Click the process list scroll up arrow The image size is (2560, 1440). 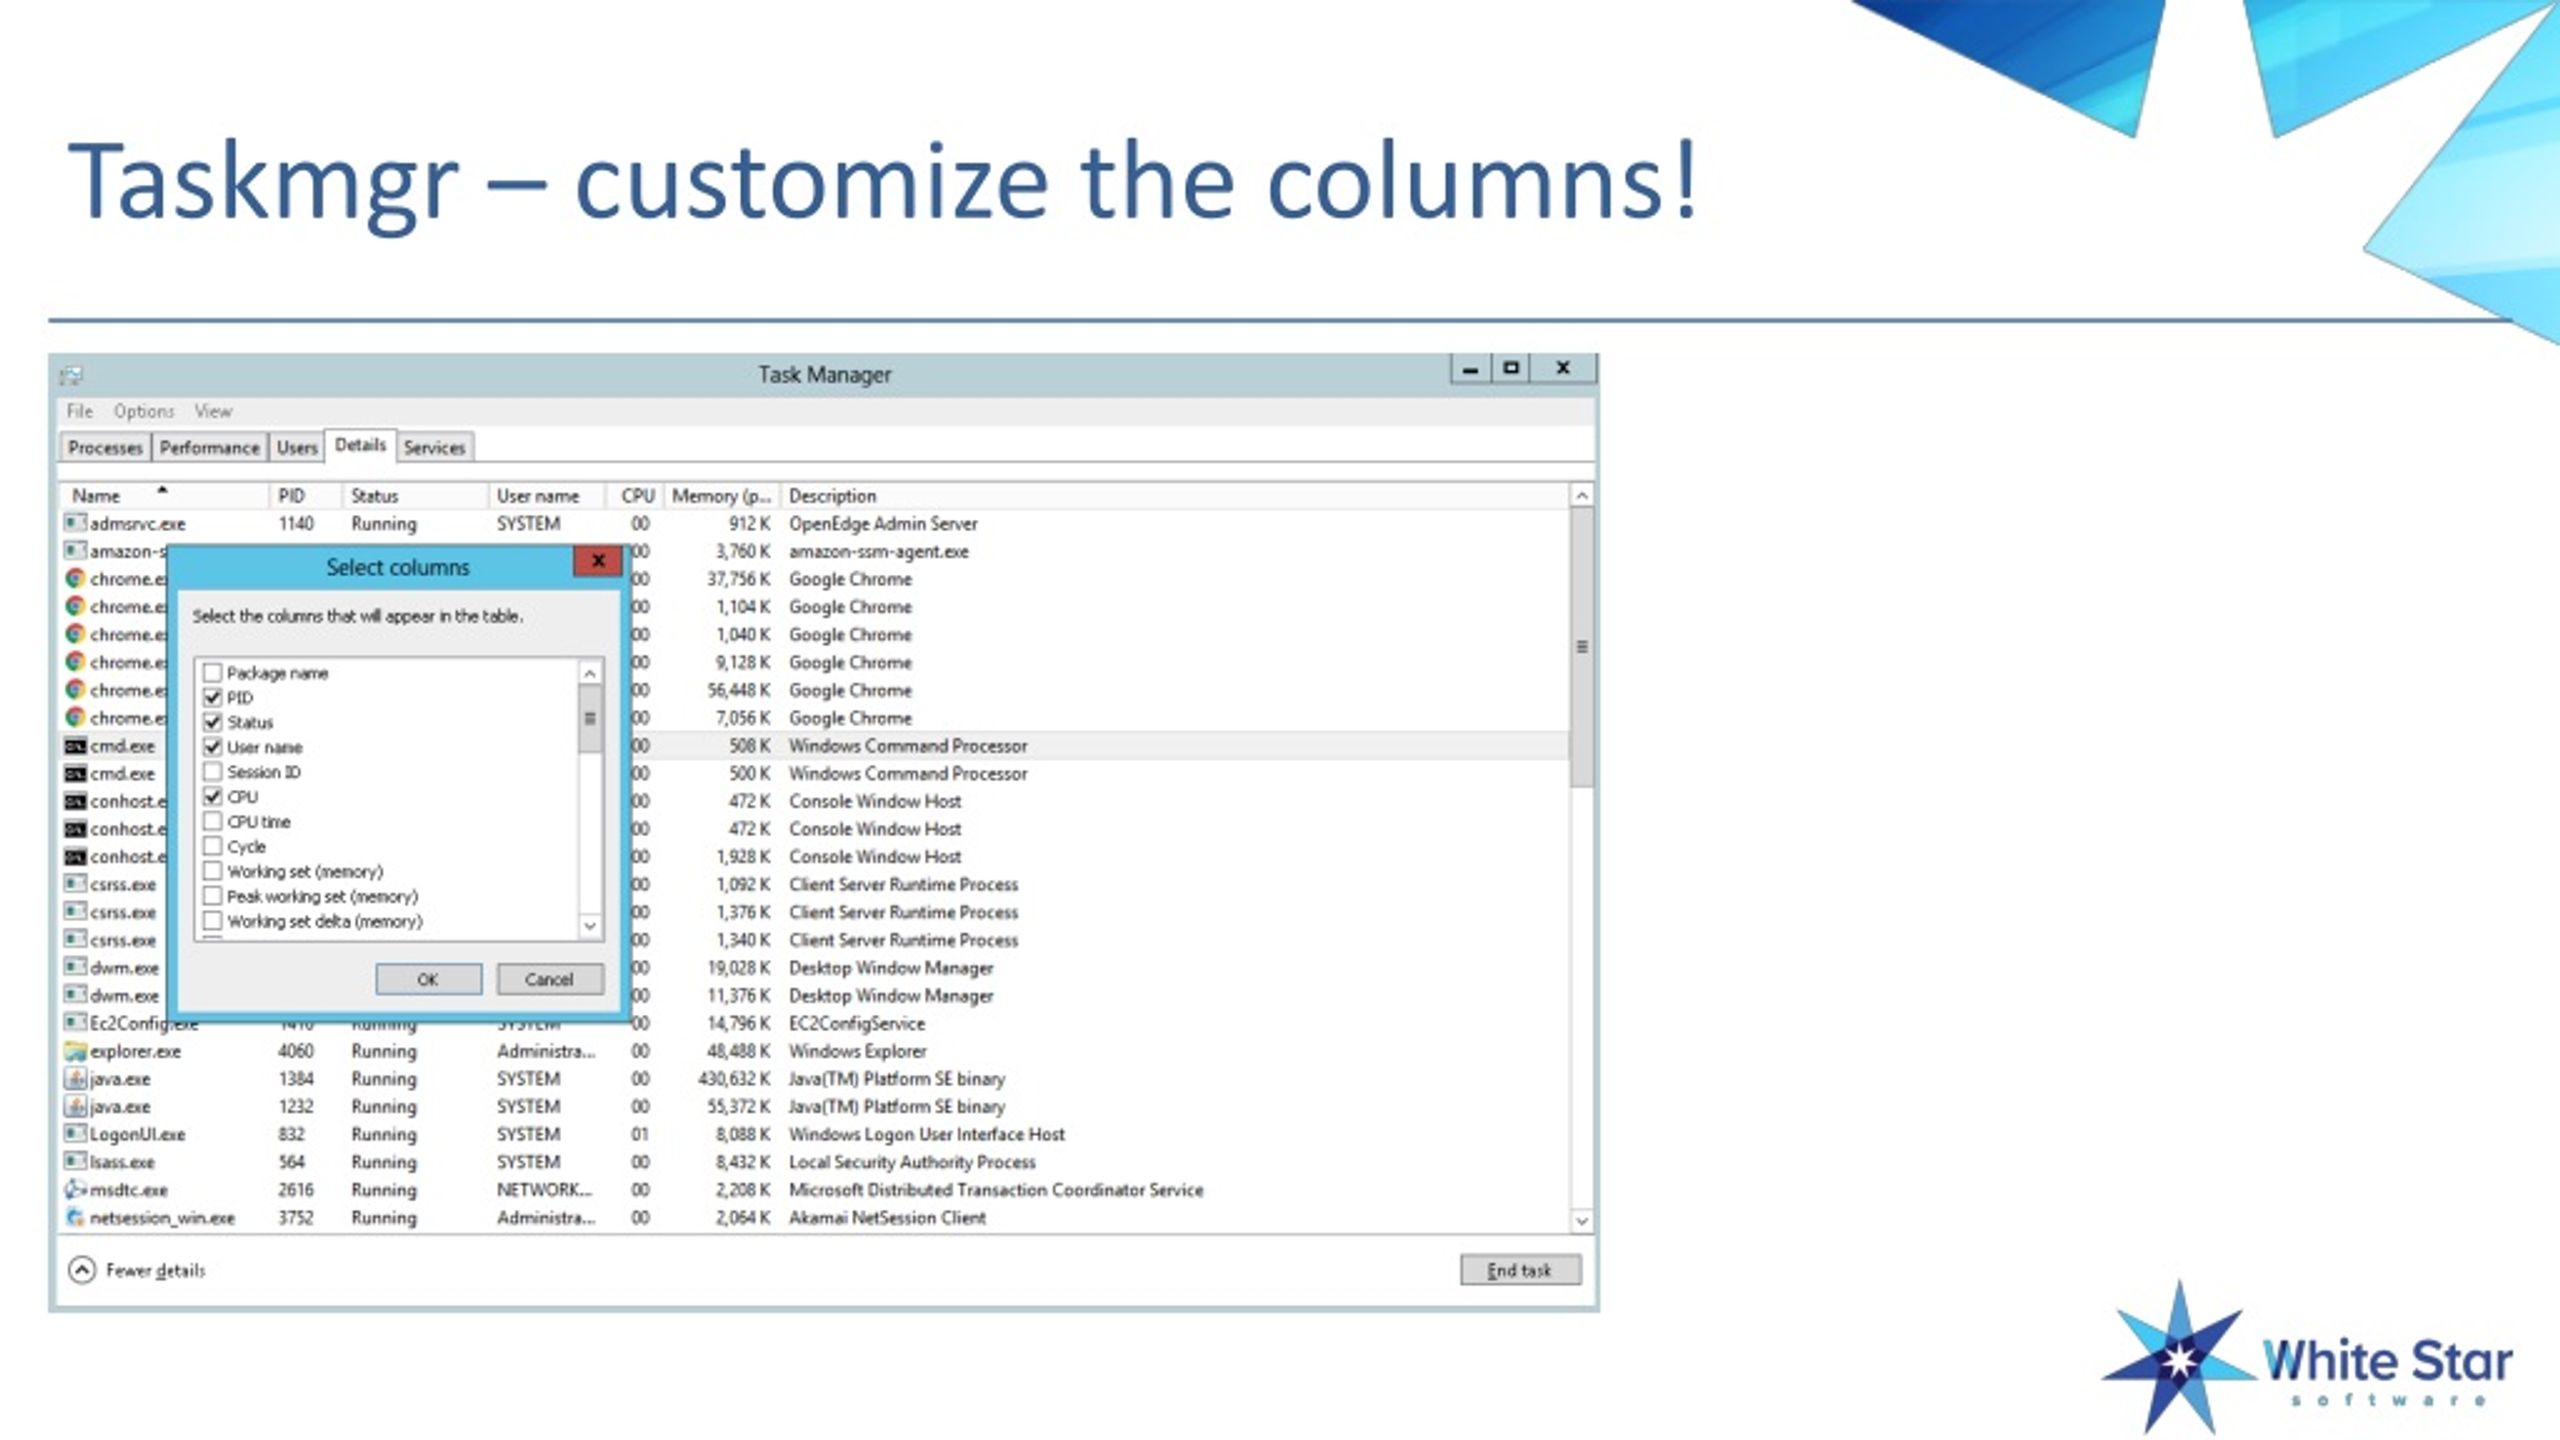click(x=1581, y=496)
